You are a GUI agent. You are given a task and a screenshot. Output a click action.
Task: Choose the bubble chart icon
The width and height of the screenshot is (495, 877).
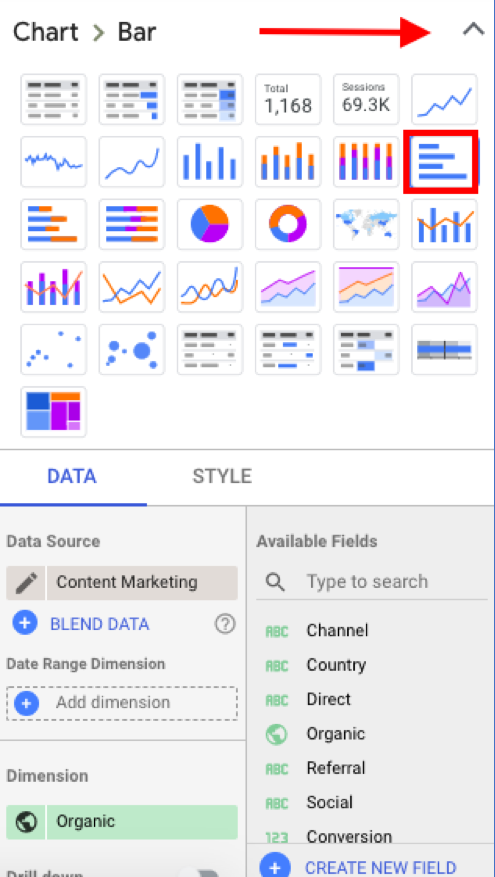(x=132, y=350)
